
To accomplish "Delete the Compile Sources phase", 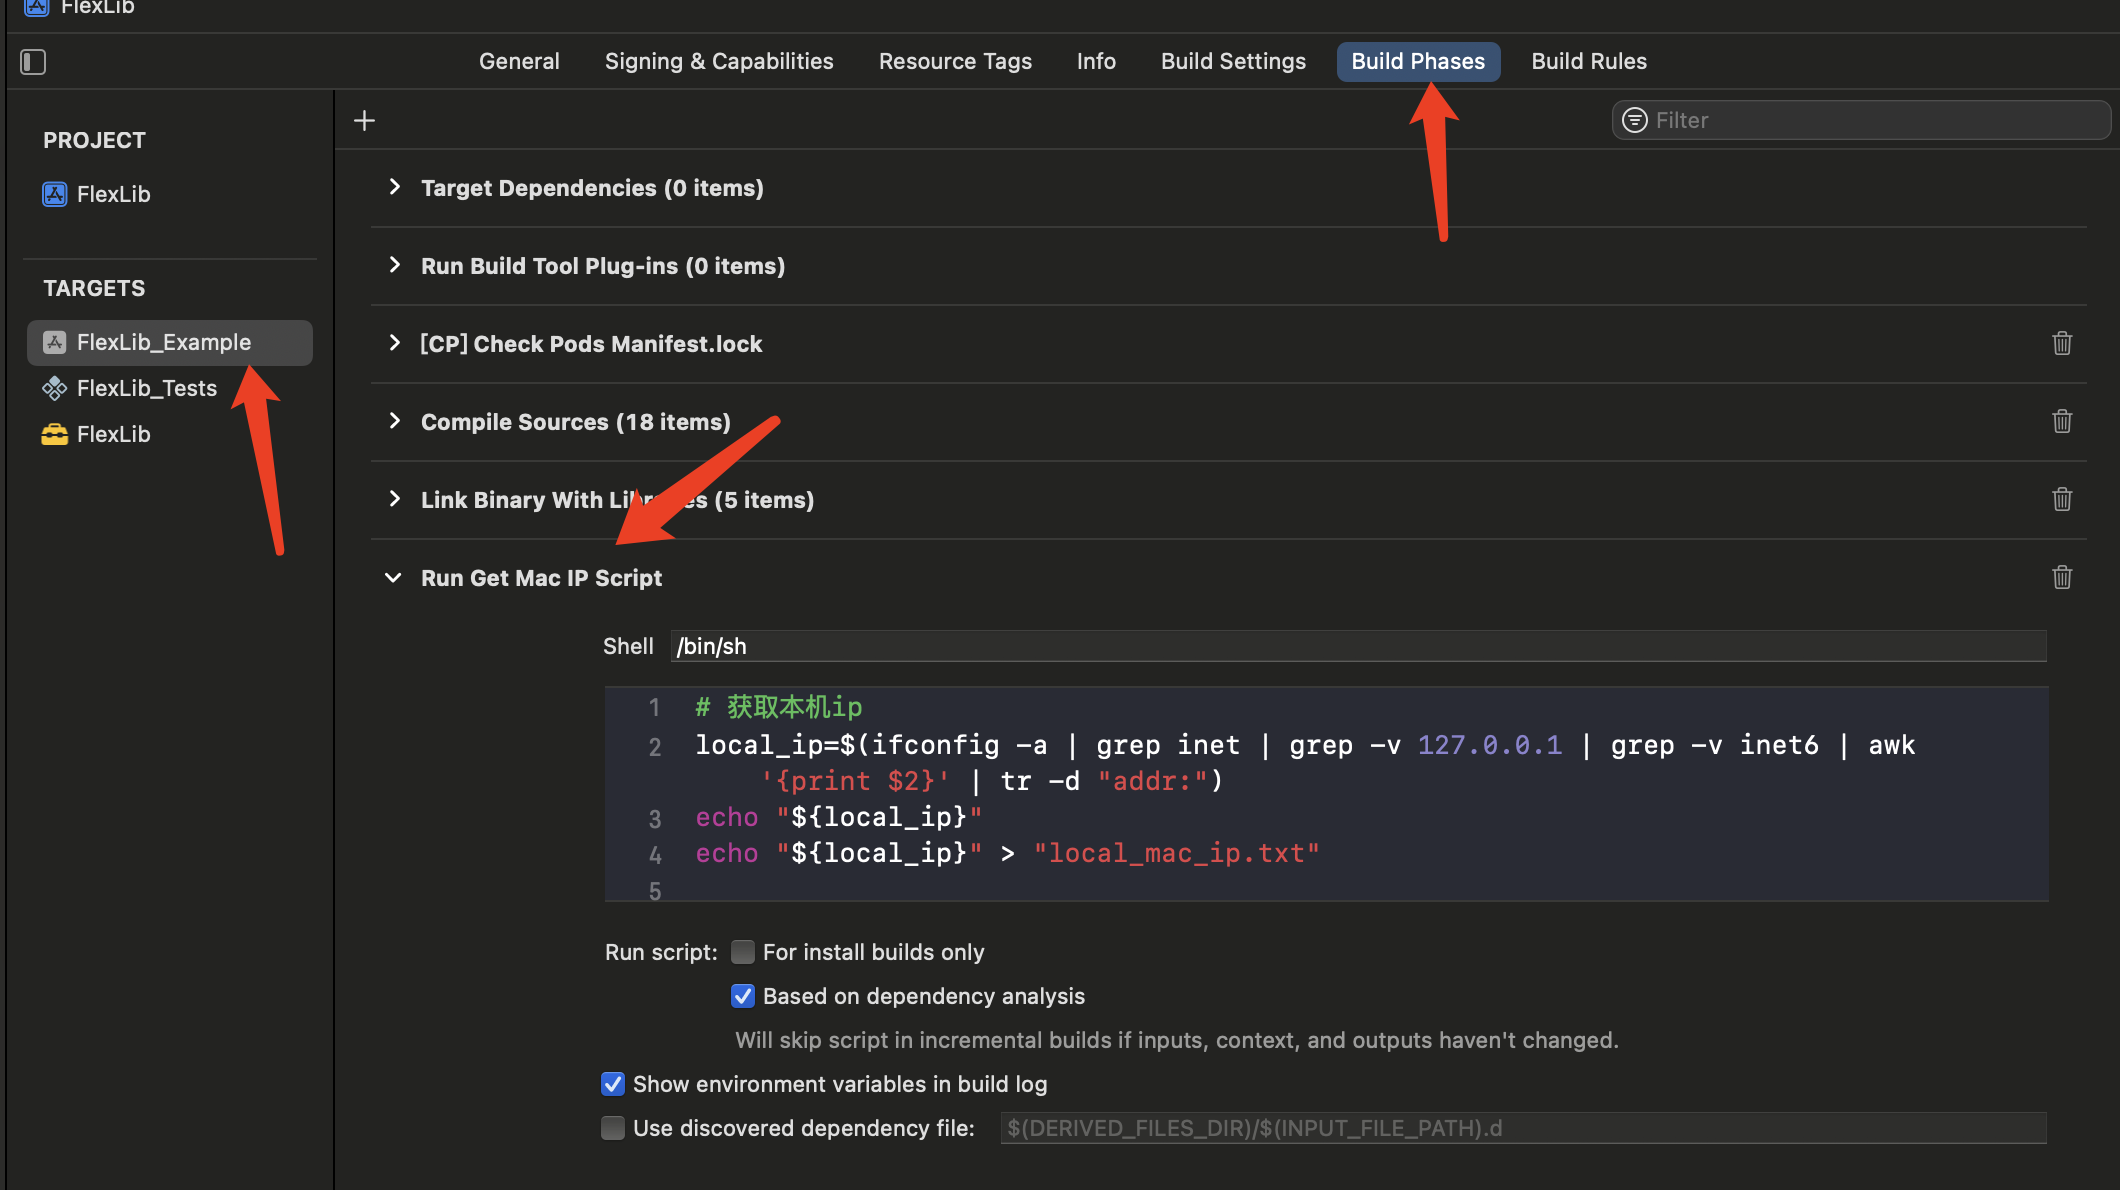I will [2061, 422].
